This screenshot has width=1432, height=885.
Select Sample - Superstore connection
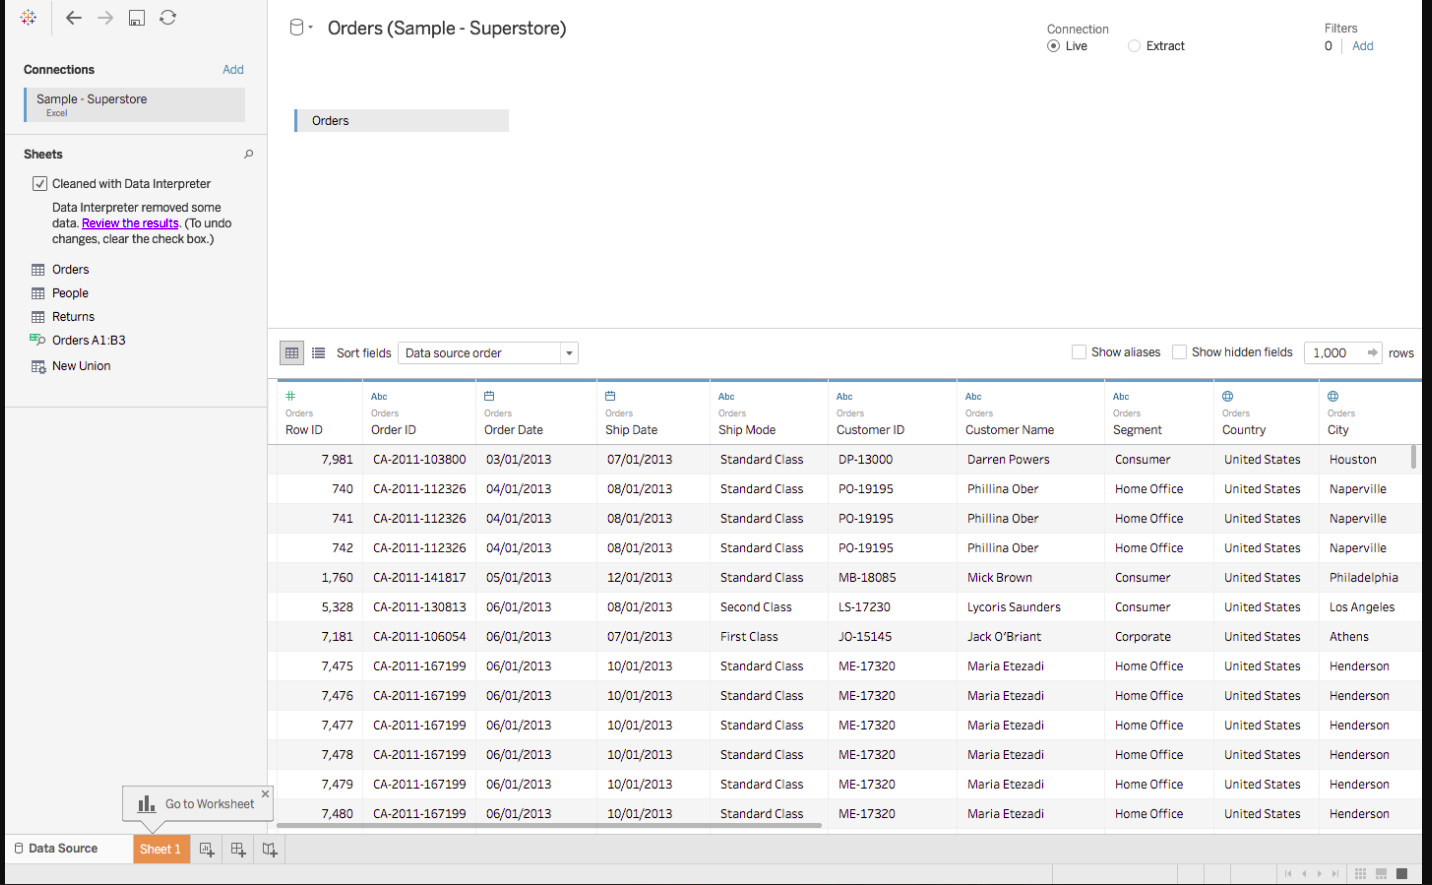pos(134,104)
